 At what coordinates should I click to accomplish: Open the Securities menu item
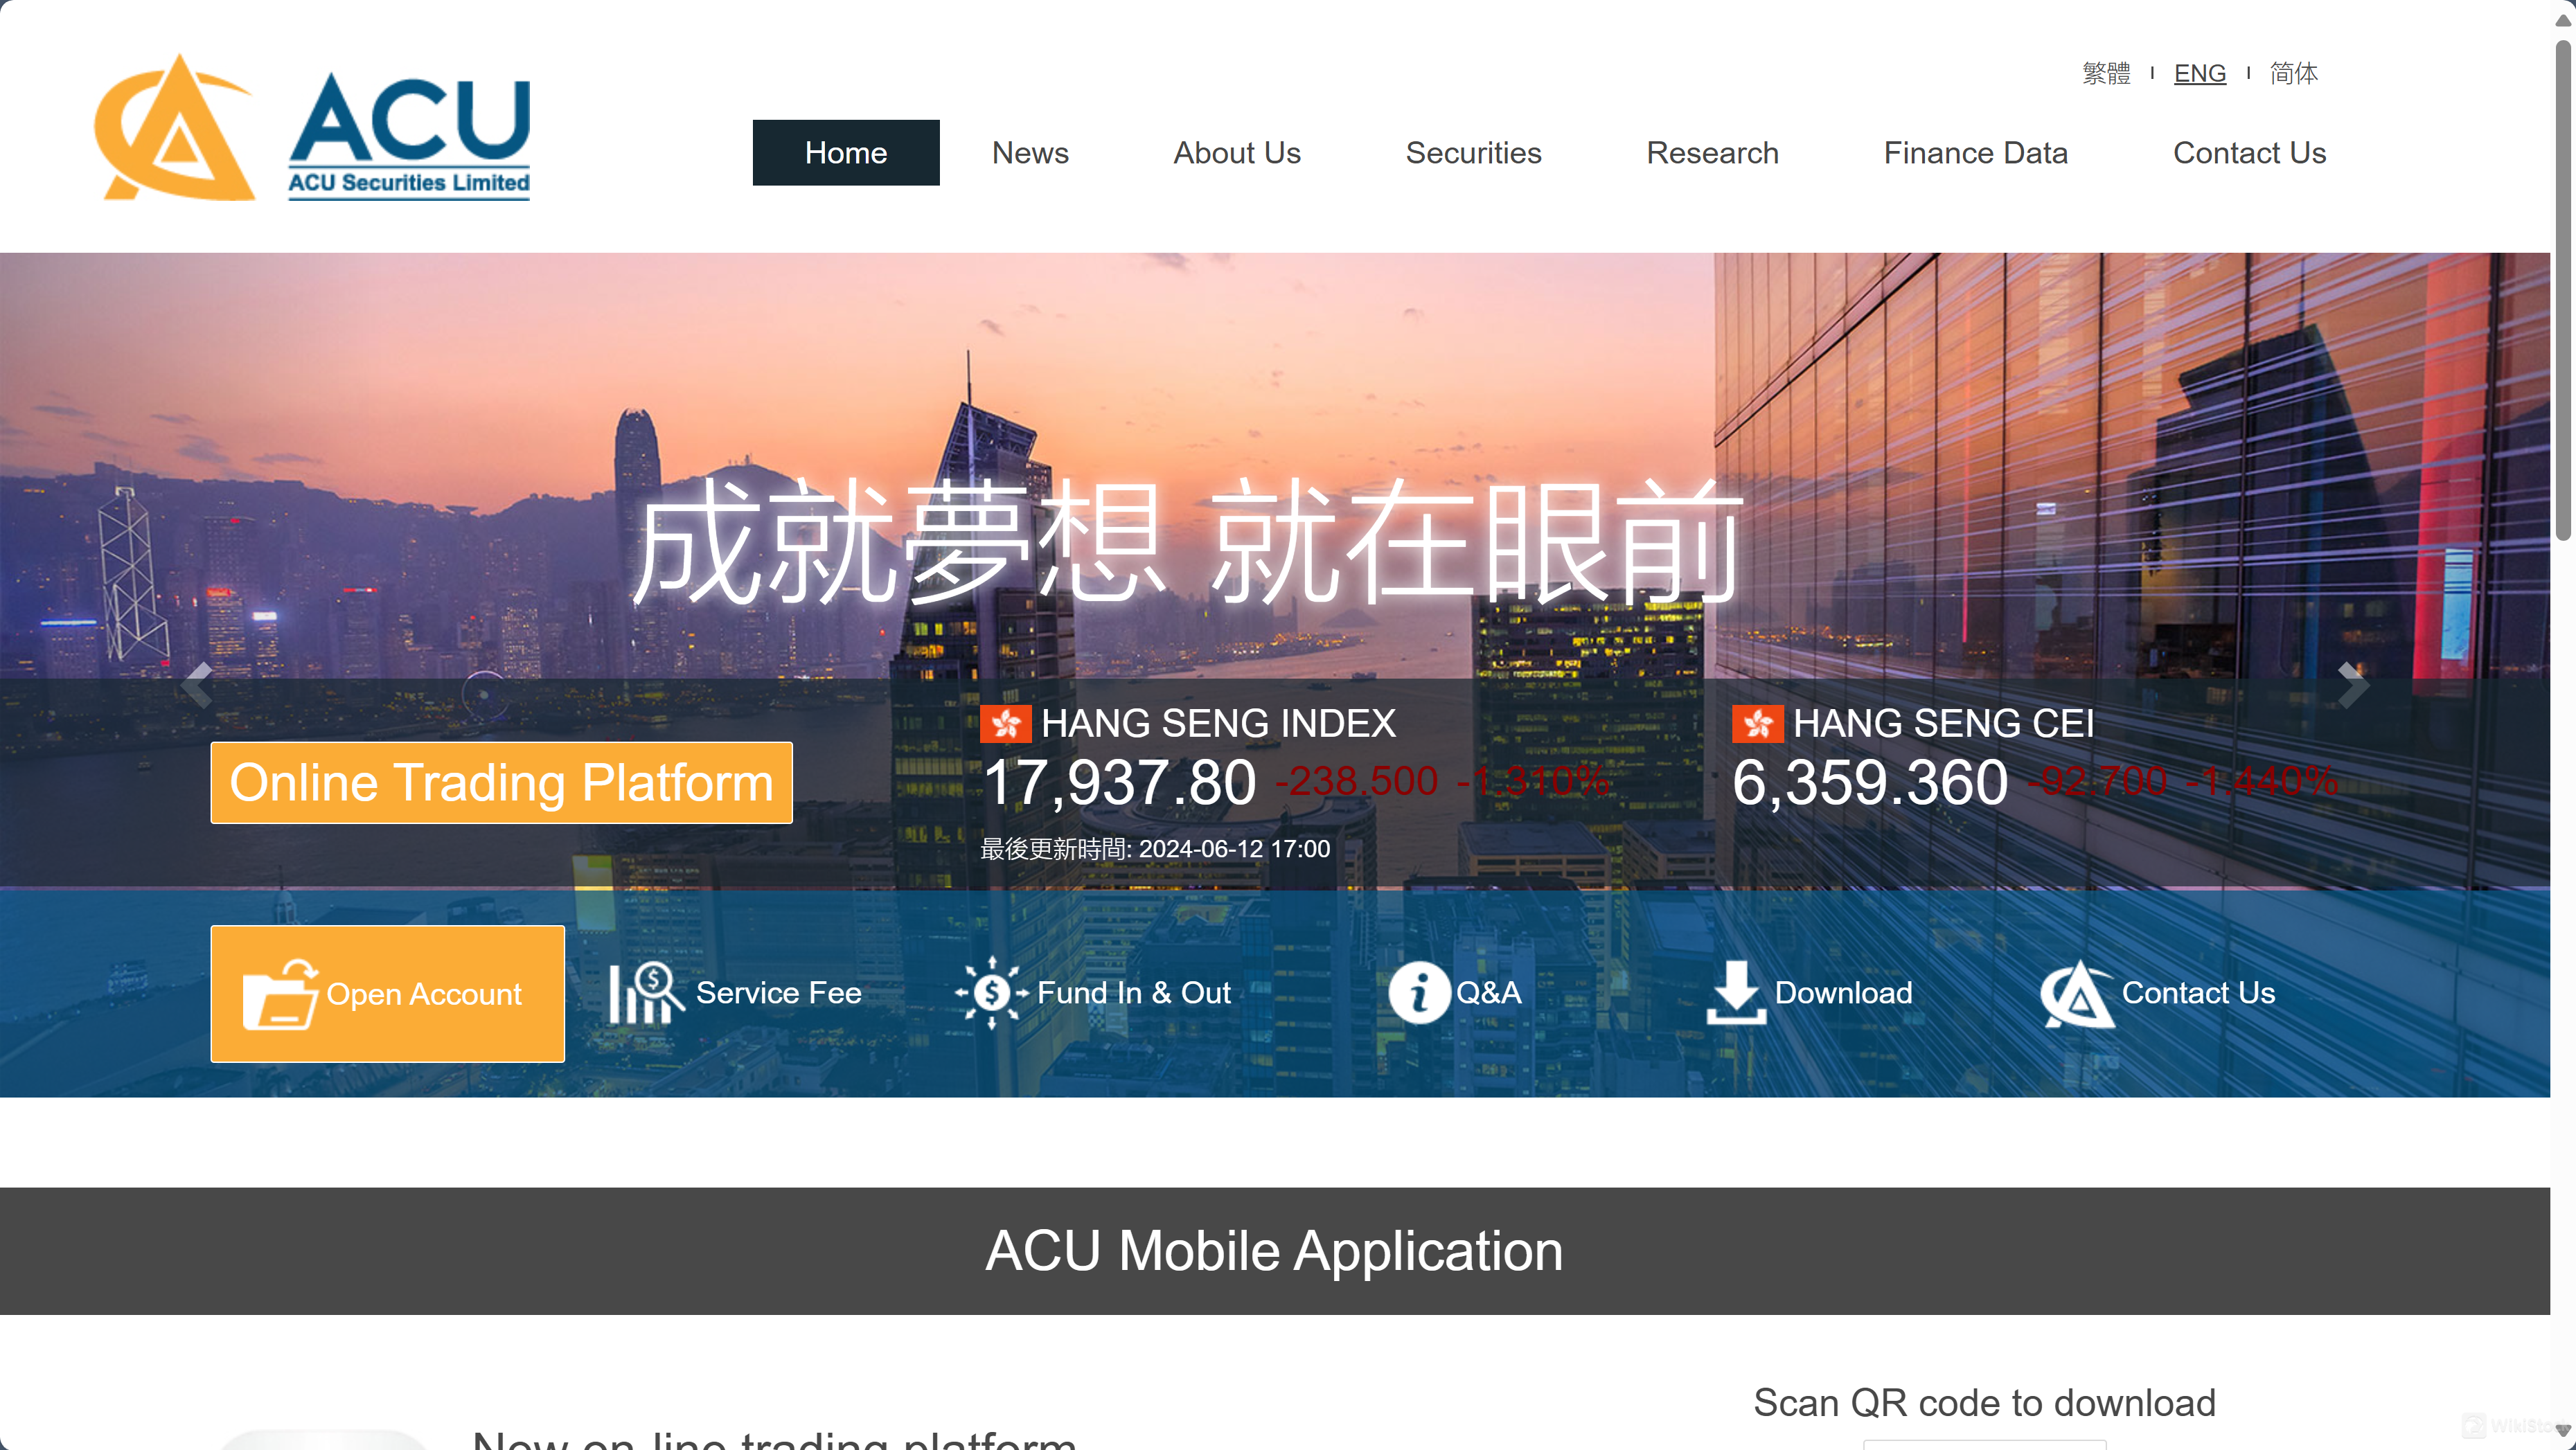click(x=1473, y=153)
